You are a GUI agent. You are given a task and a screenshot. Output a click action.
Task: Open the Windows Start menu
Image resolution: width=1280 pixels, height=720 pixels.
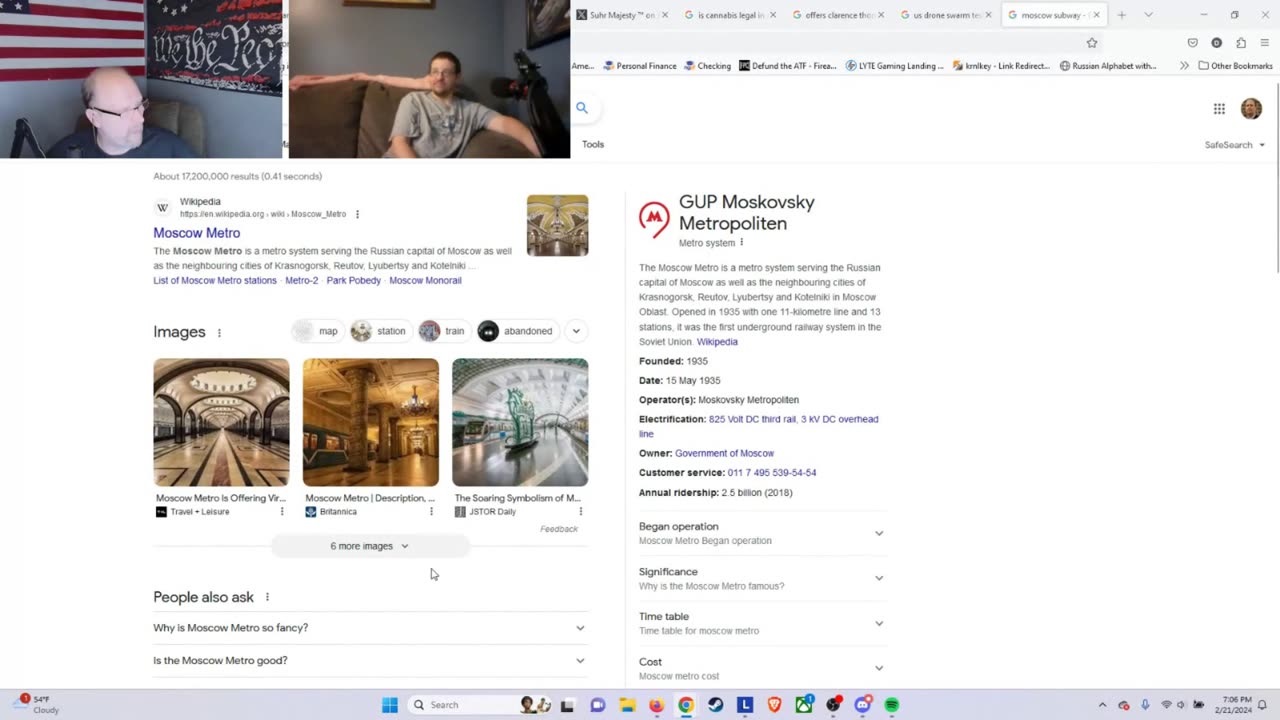tap(390, 705)
